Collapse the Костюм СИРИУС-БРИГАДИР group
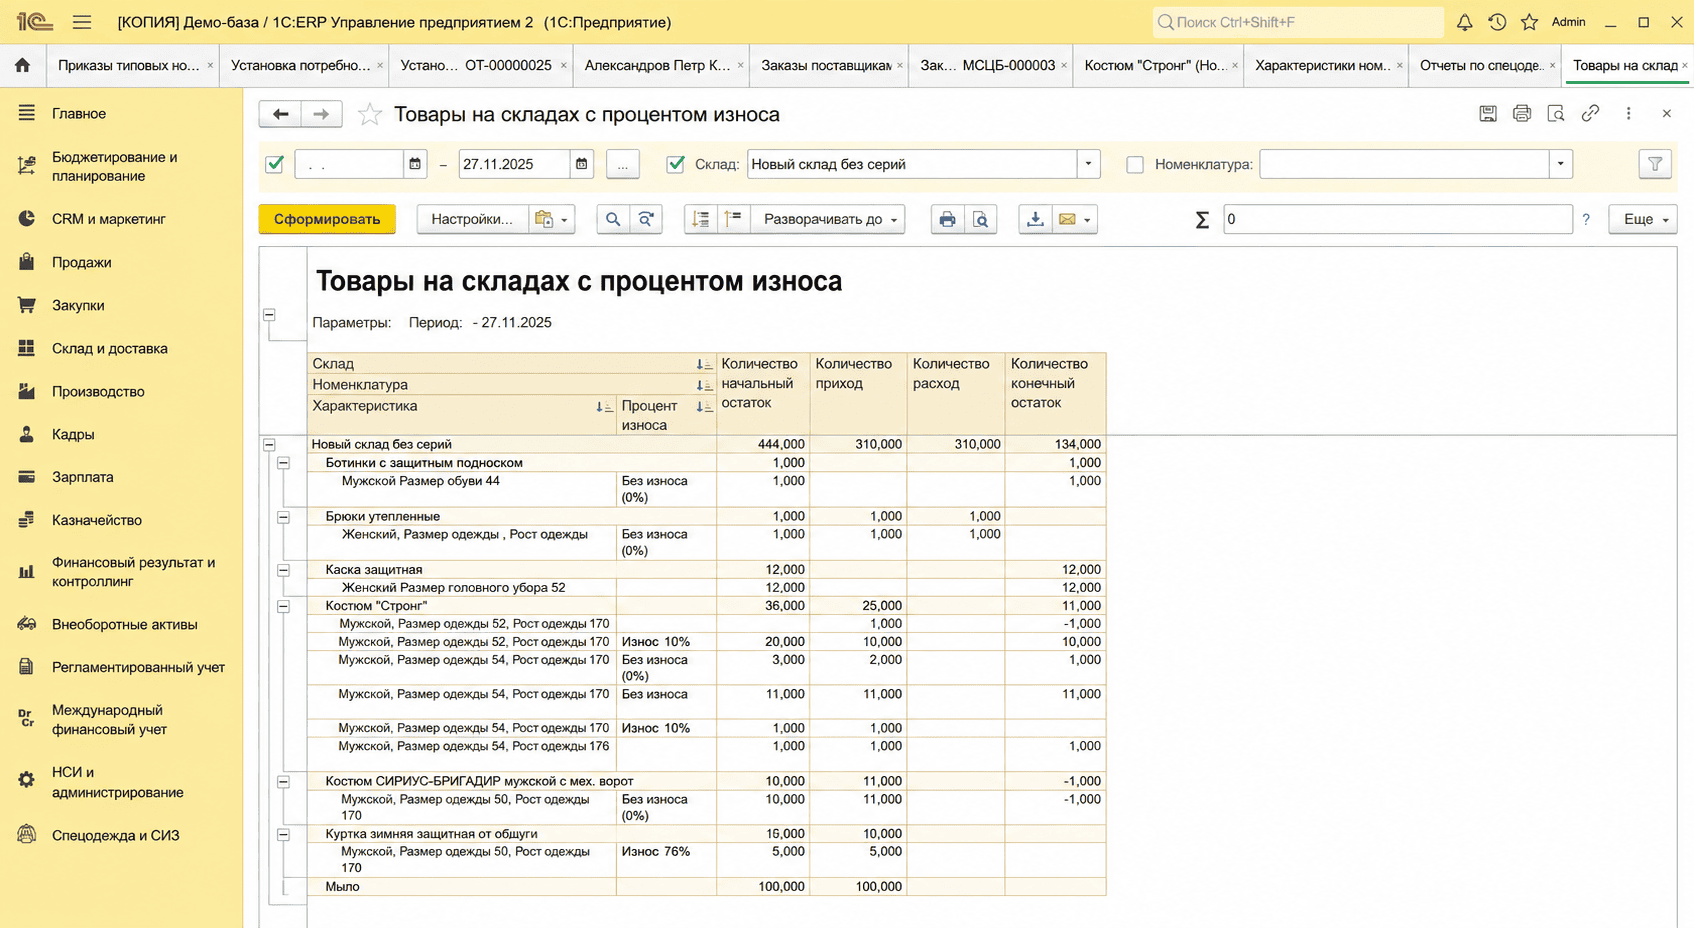Image resolution: width=1694 pixels, height=928 pixels. [284, 782]
